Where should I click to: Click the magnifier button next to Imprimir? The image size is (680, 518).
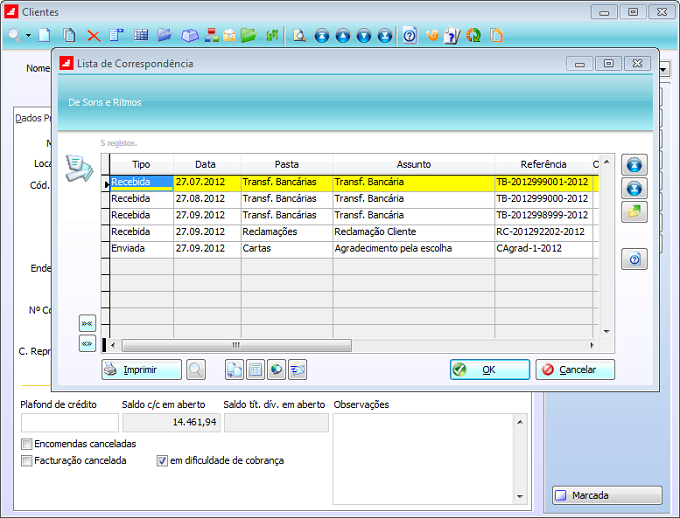[196, 370]
